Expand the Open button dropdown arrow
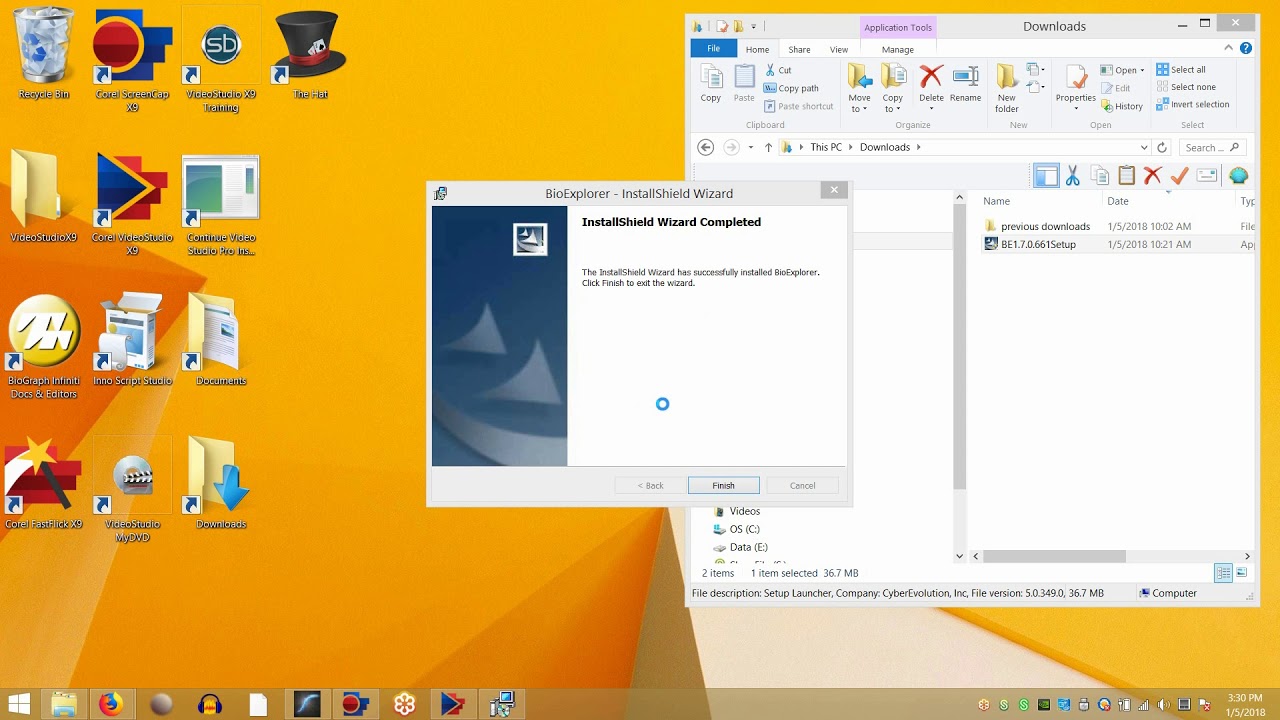The width and height of the screenshot is (1280, 720). click(x=1143, y=70)
